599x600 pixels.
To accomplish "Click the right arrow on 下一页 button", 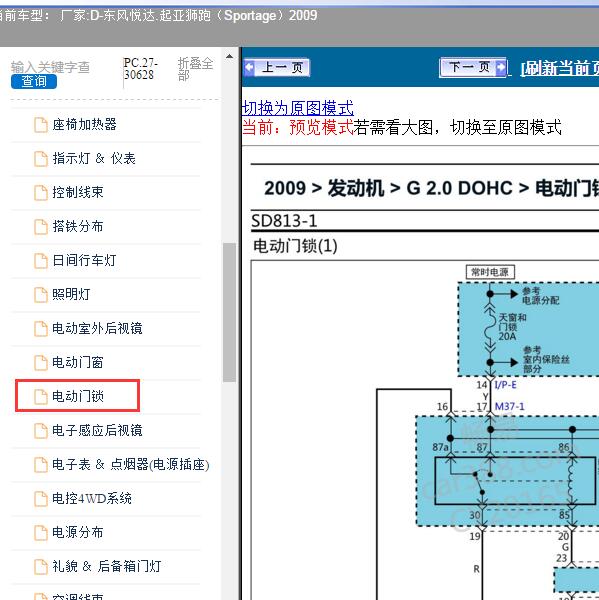I will [x=501, y=67].
